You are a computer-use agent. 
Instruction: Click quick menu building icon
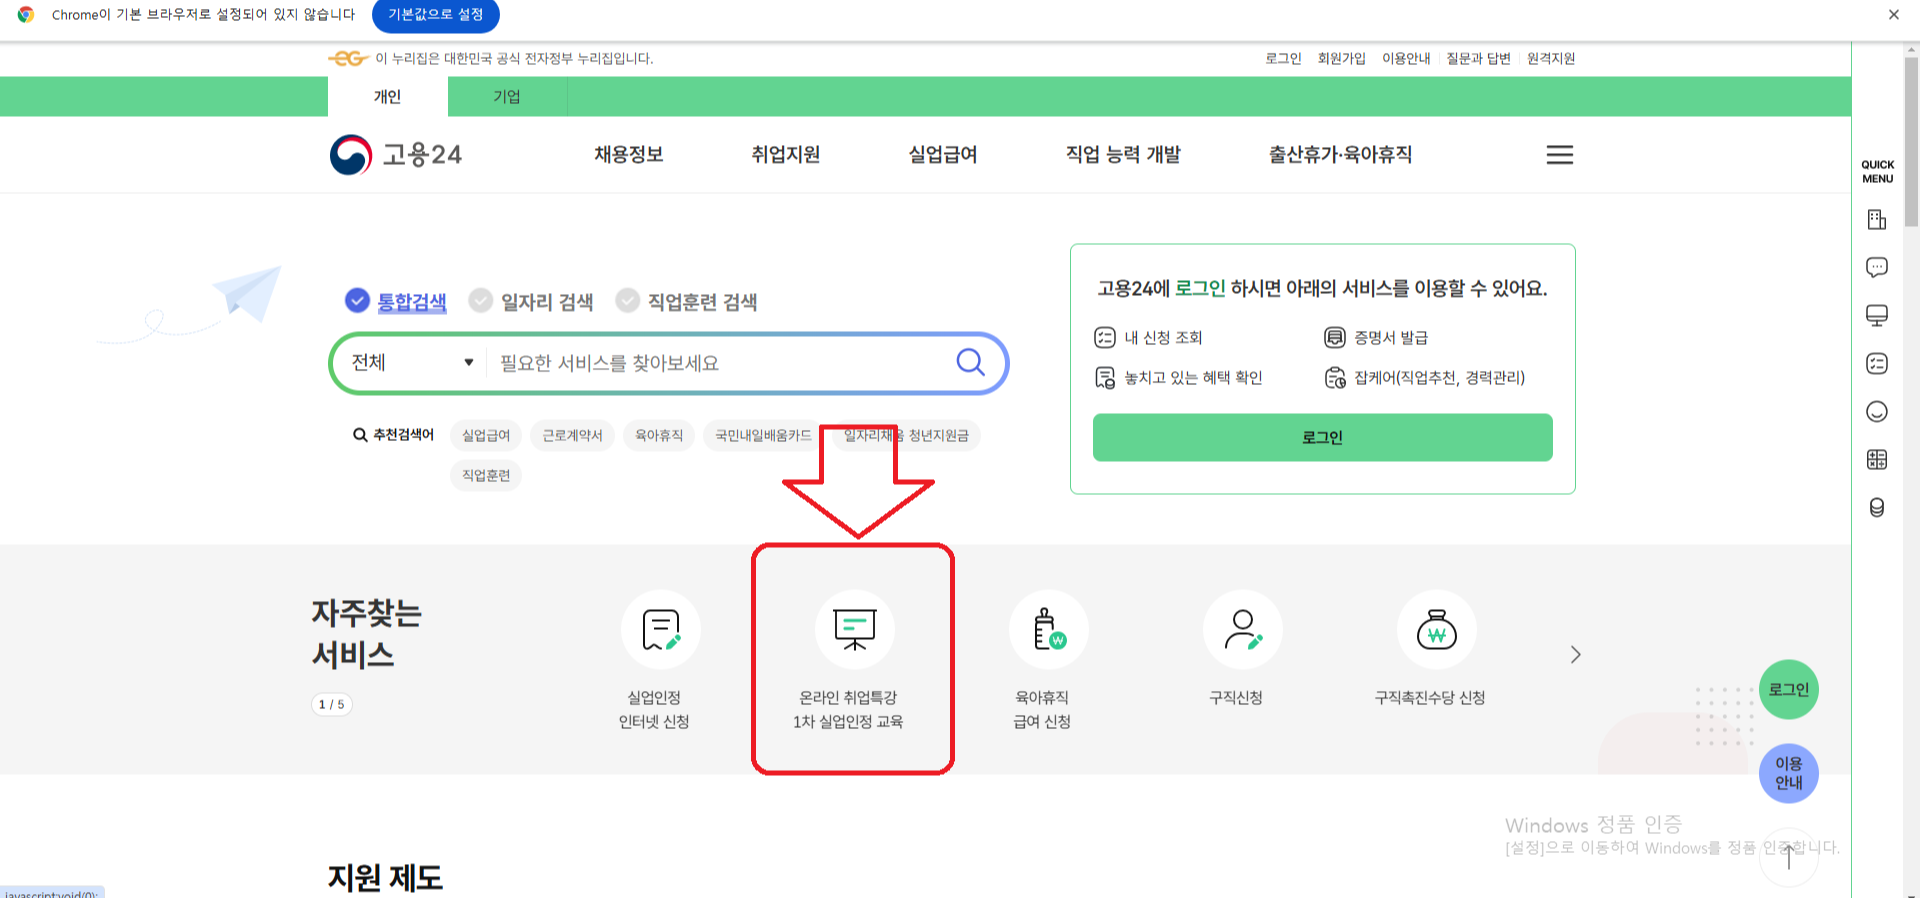[1877, 220]
